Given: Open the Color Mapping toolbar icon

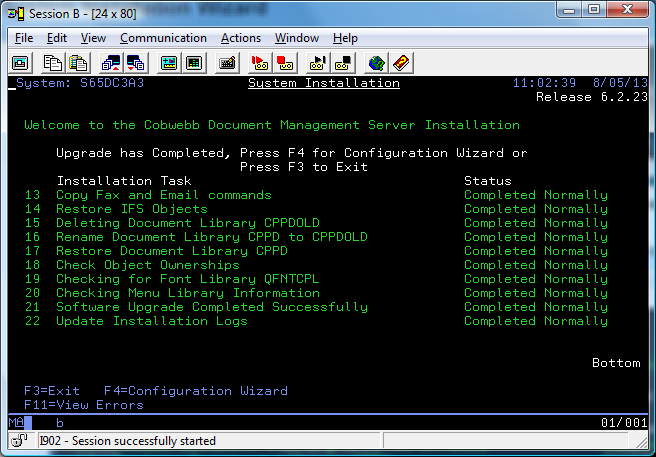Looking at the screenshot, I should (x=194, y=63).
